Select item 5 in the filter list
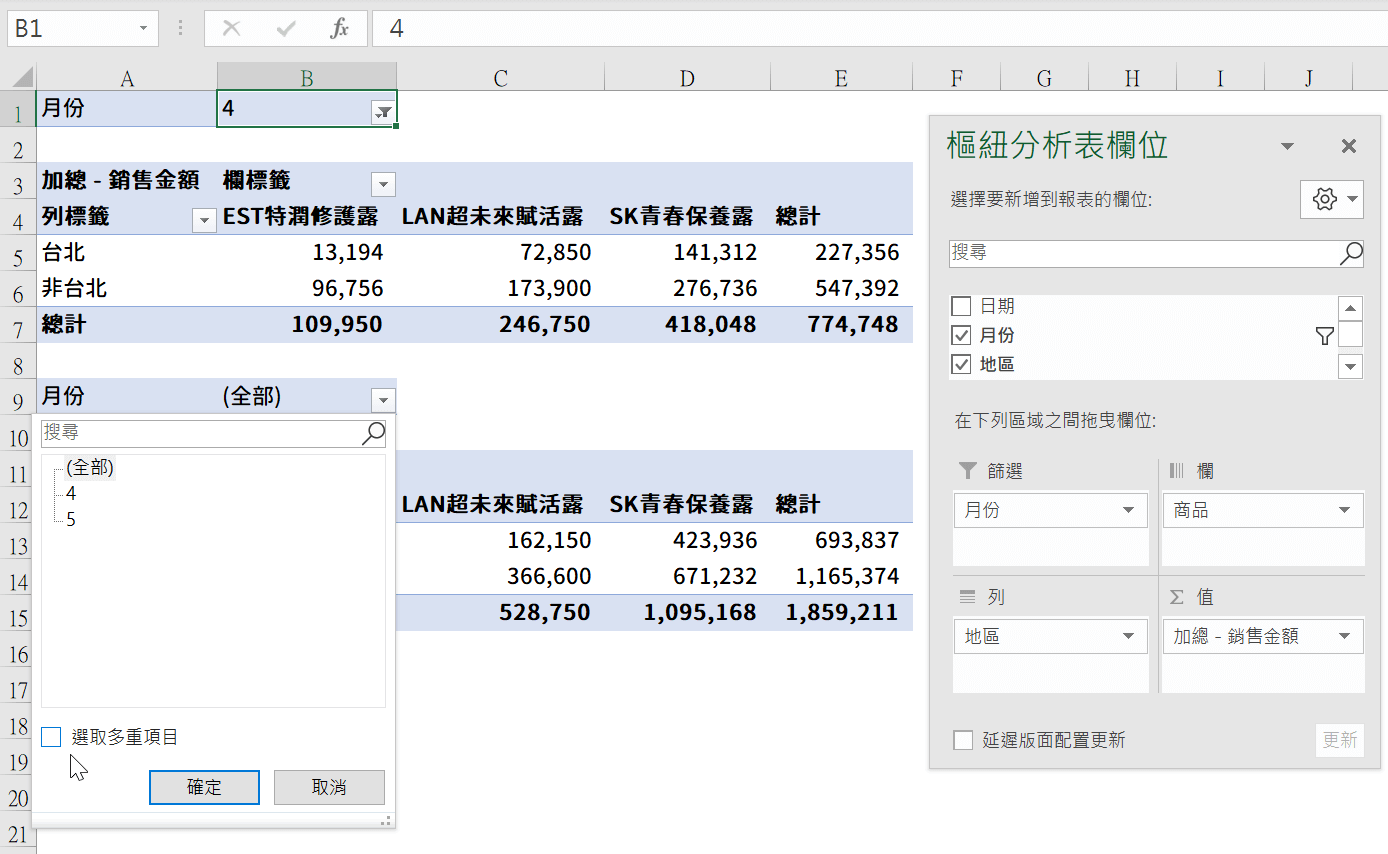 71,519
